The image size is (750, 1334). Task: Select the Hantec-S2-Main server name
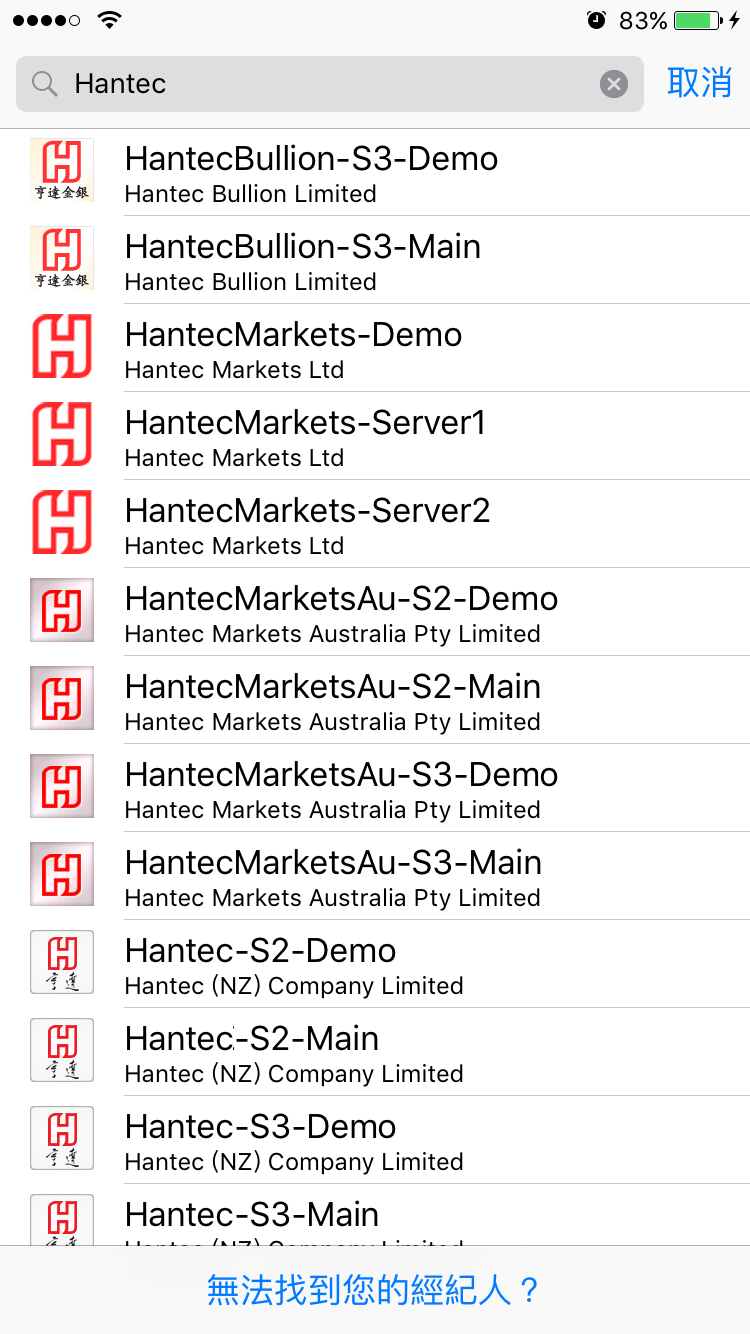point(252,1039)
